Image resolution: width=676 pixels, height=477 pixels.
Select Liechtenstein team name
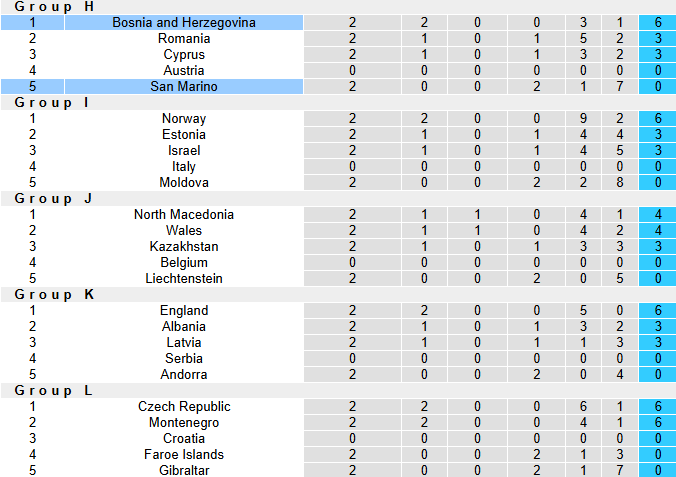click(x=184, y=278)
